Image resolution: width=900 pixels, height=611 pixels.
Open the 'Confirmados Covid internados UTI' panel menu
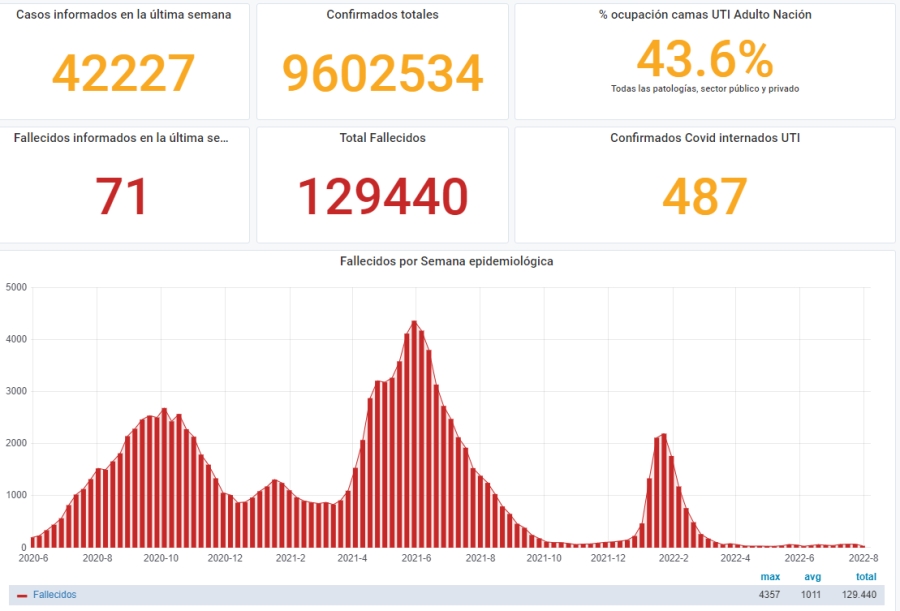(705, 138)
